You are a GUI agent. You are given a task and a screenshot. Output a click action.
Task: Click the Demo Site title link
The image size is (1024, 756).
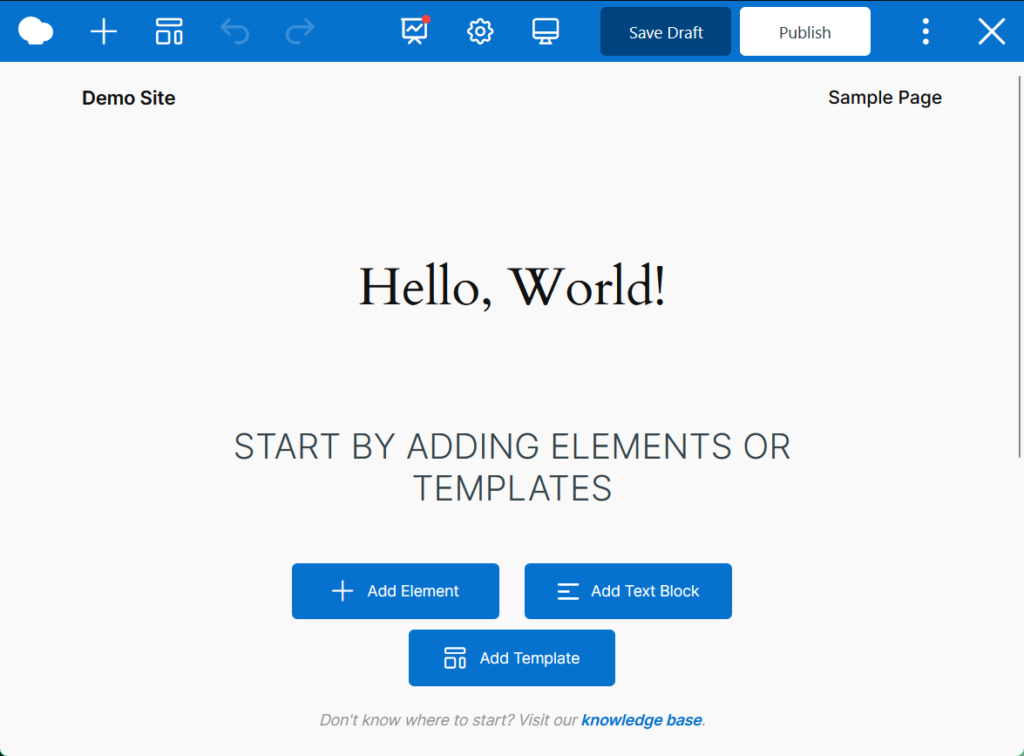pos(129,98)
